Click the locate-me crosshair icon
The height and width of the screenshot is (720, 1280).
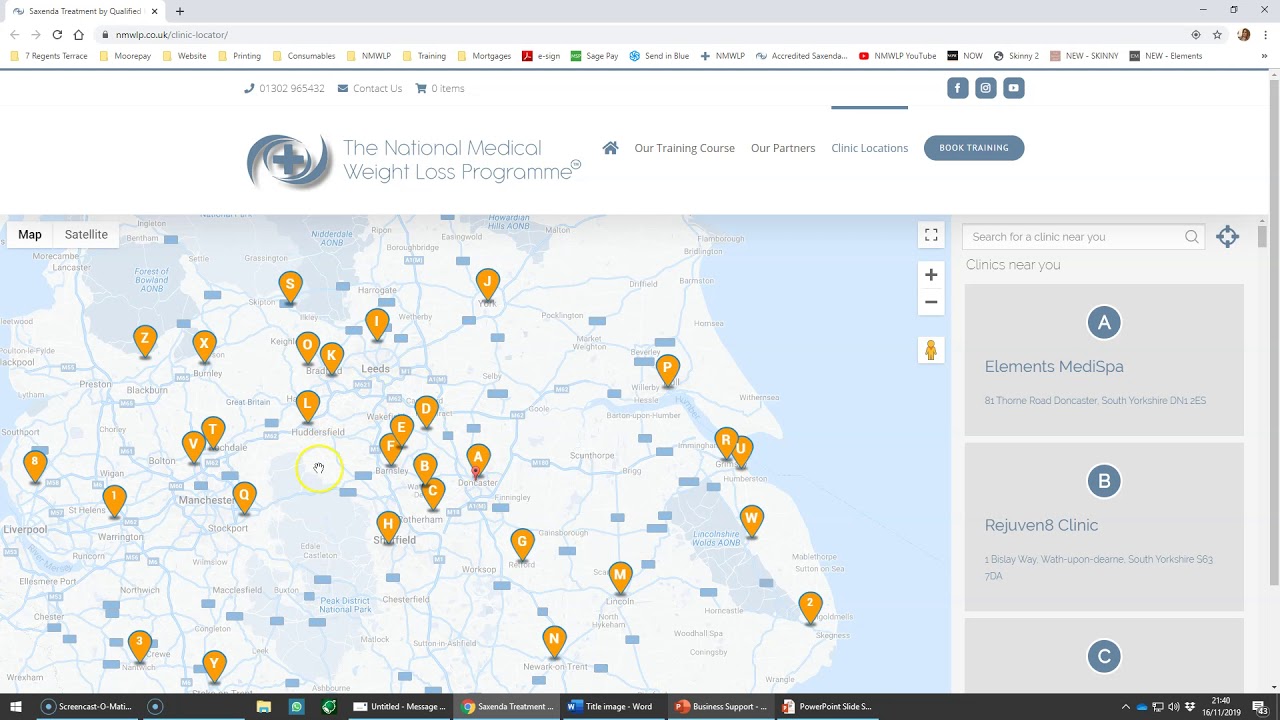pyautogui.click(x=1227, y=237)
